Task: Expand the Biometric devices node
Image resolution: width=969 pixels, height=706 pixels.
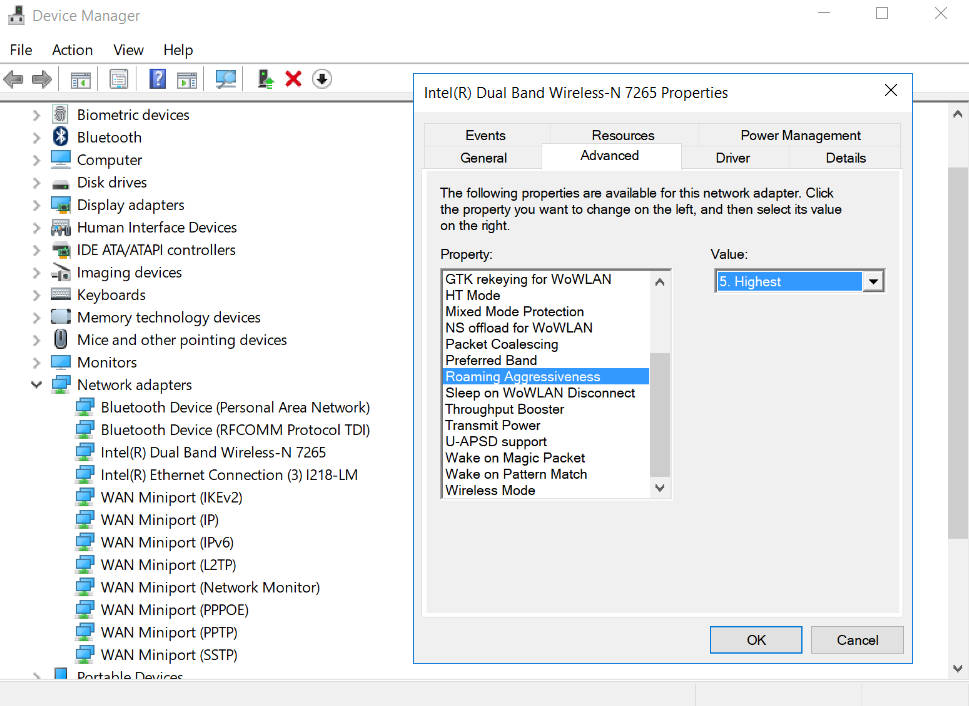Action: coord(36,115)
